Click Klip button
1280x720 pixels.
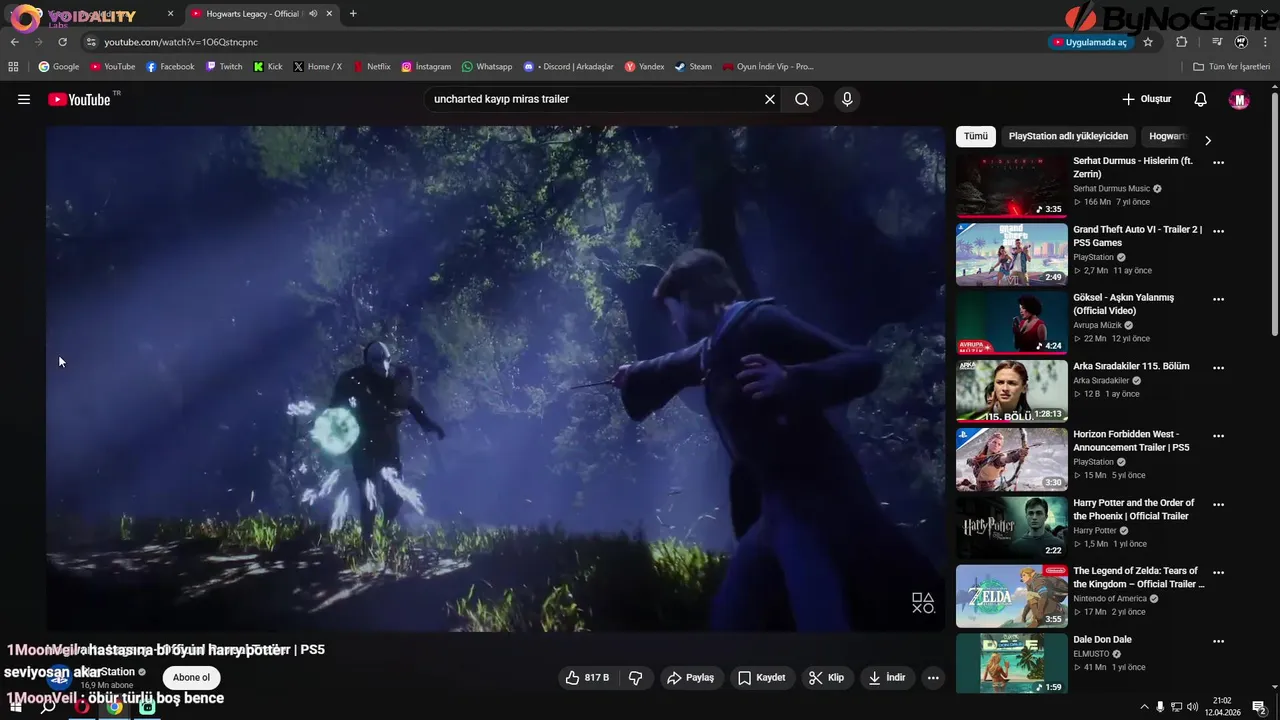(826, 678)
